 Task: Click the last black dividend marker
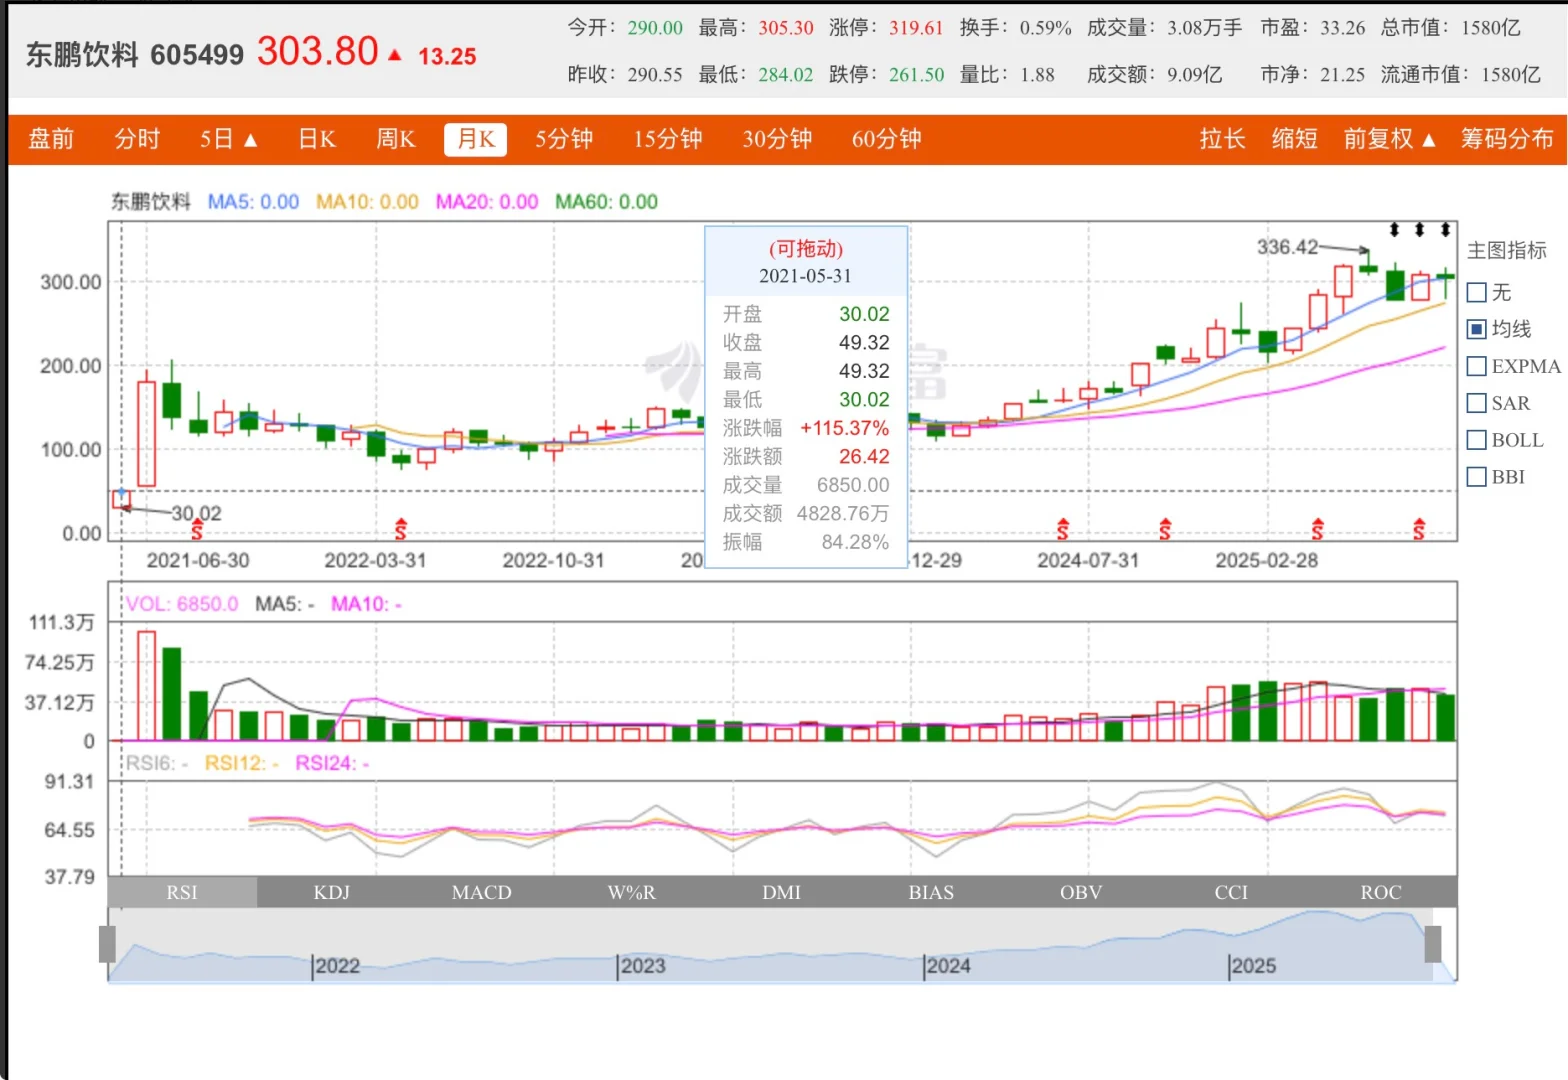point(1445,230)
